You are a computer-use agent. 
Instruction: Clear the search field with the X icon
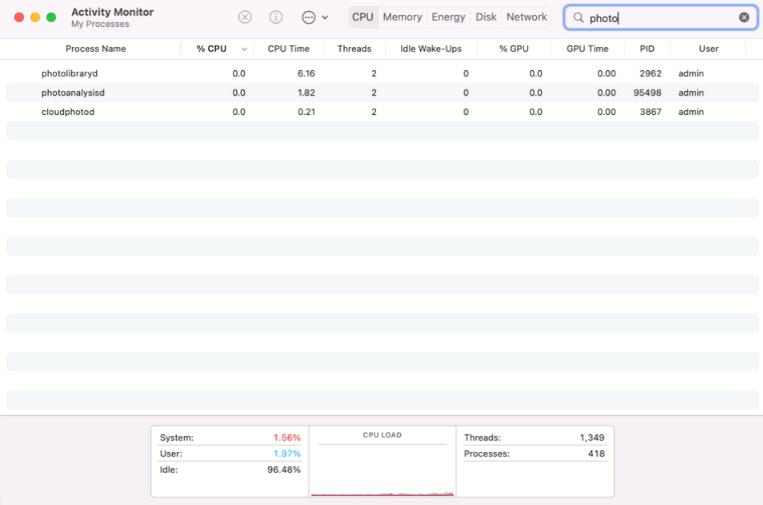(x=744, y=18)
